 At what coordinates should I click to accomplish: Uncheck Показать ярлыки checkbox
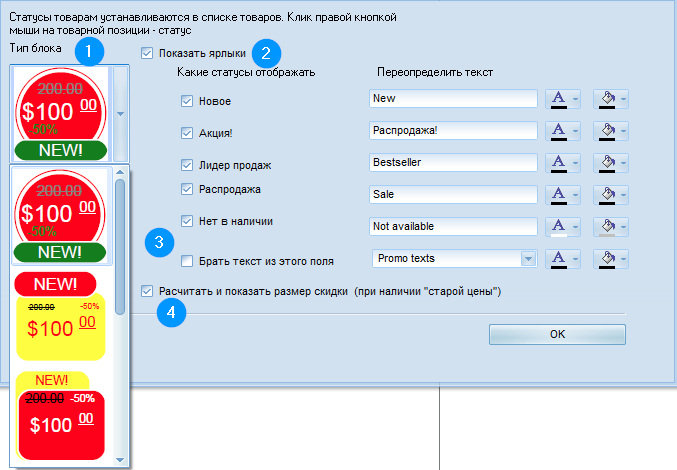click(x=147, y=54)
